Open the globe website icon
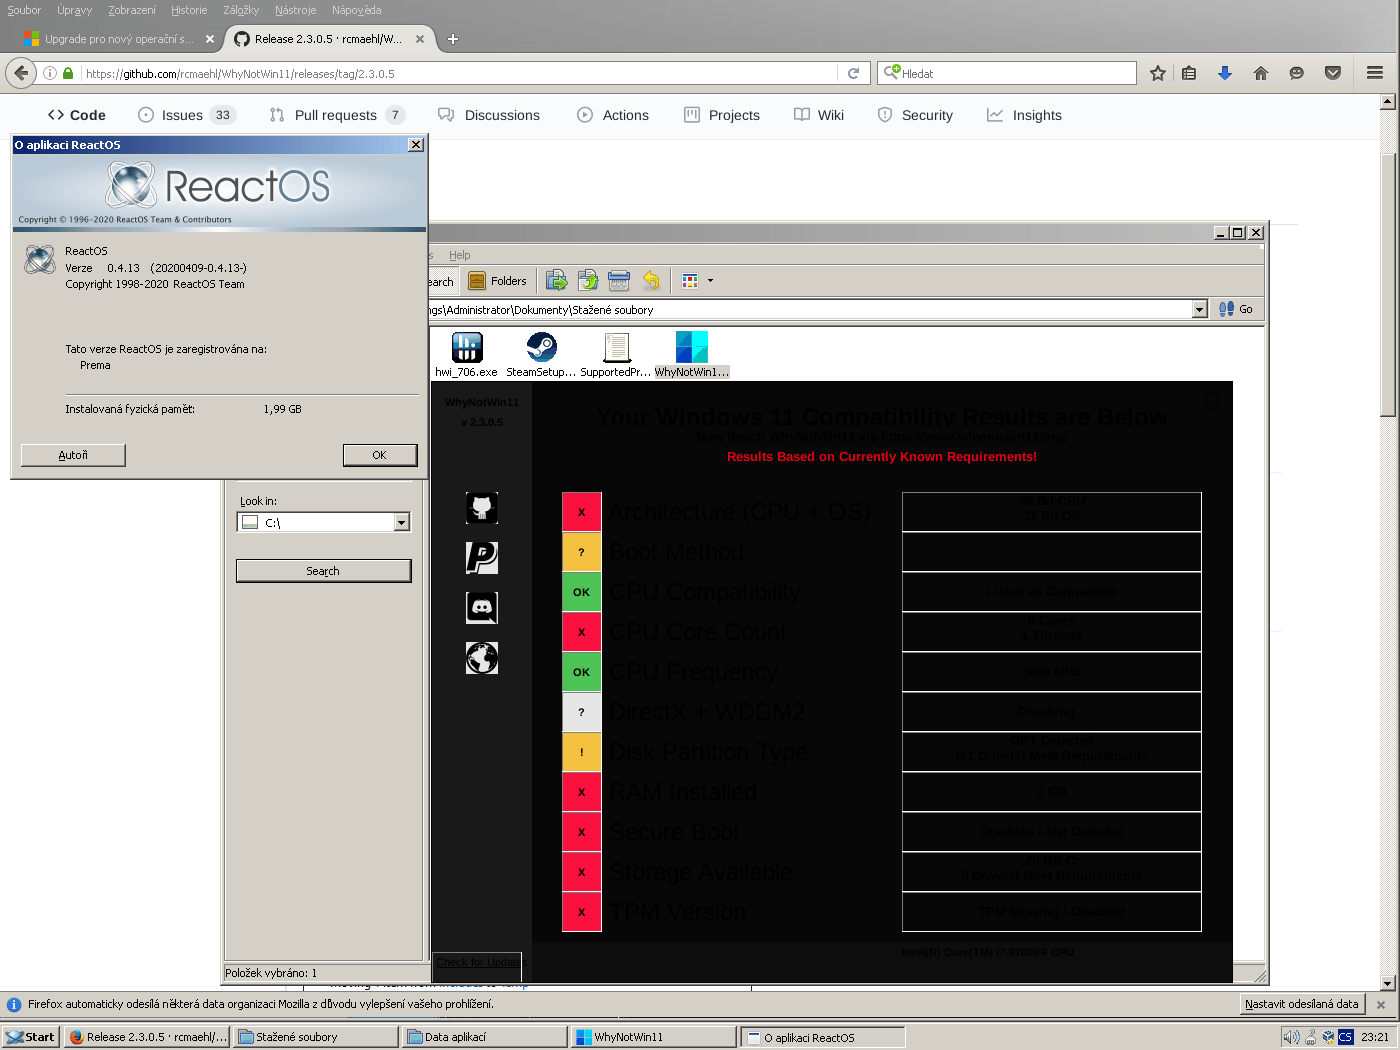 [481, 658]
